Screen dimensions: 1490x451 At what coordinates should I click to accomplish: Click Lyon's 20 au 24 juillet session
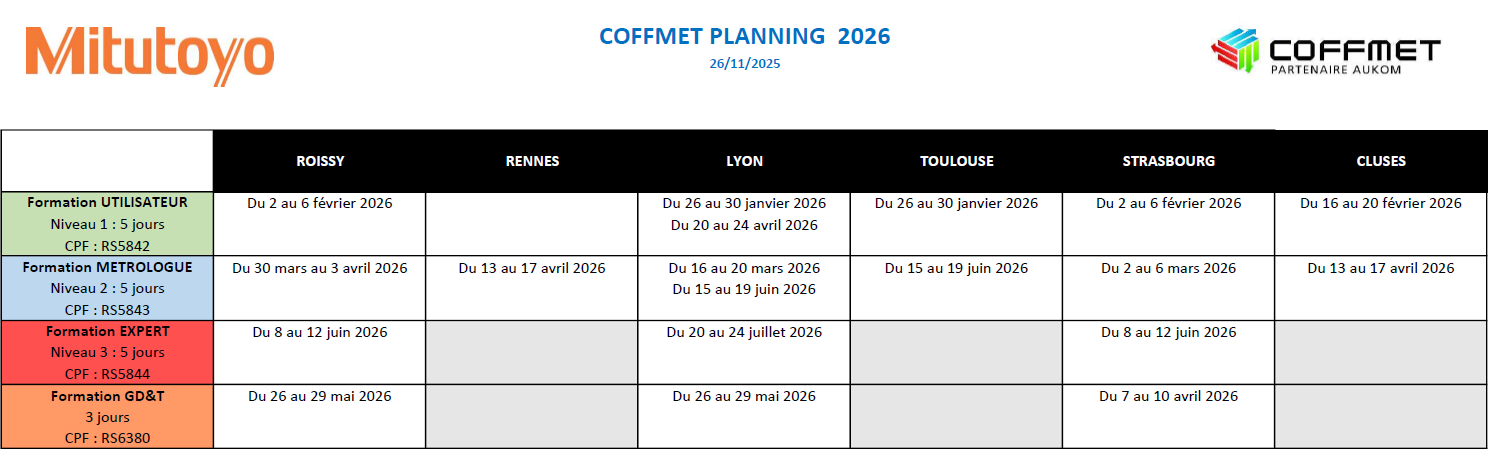(744, 332)
